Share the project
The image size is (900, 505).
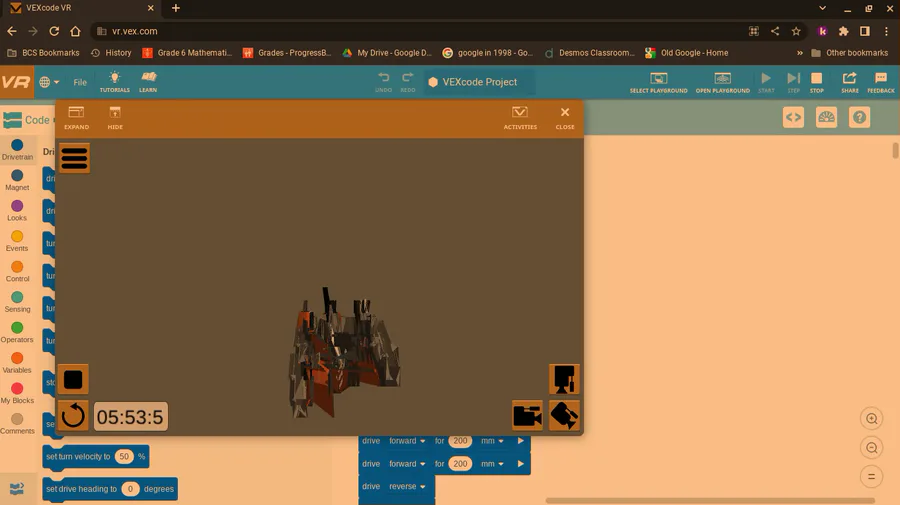pyautogui.click(x=849, y=82)
